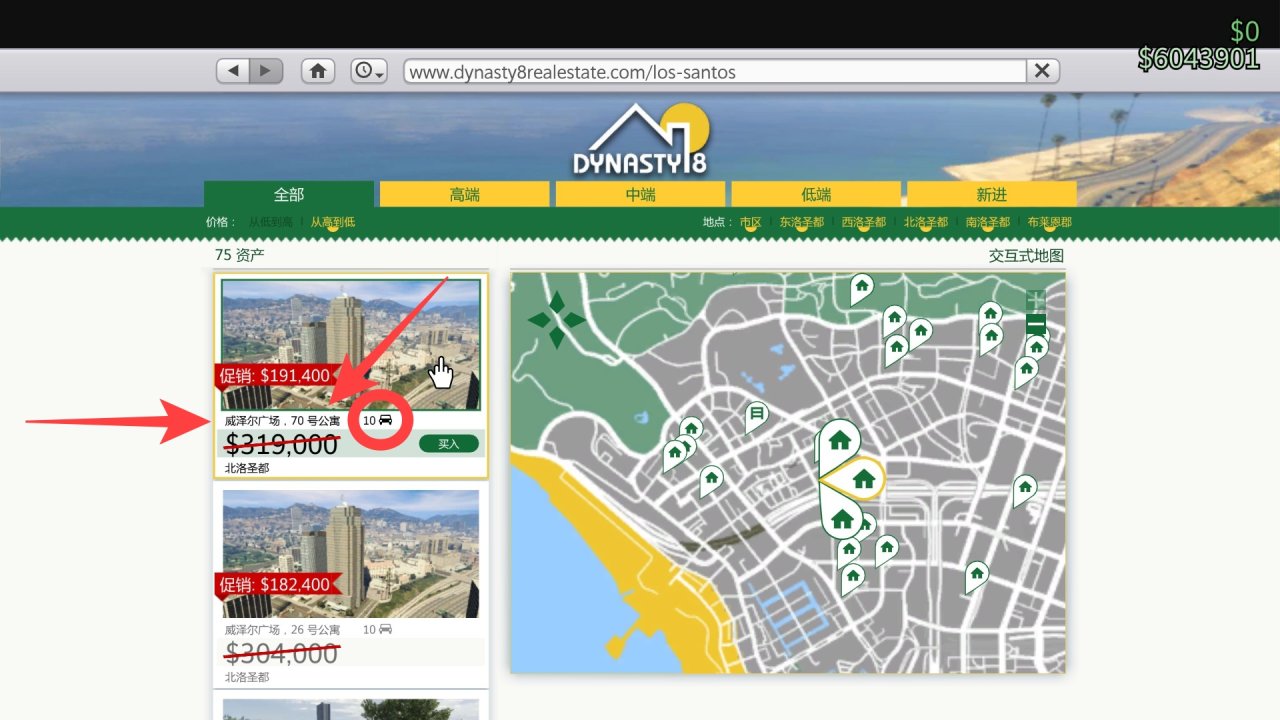Sort prices by 从高到低

(333, 222)
